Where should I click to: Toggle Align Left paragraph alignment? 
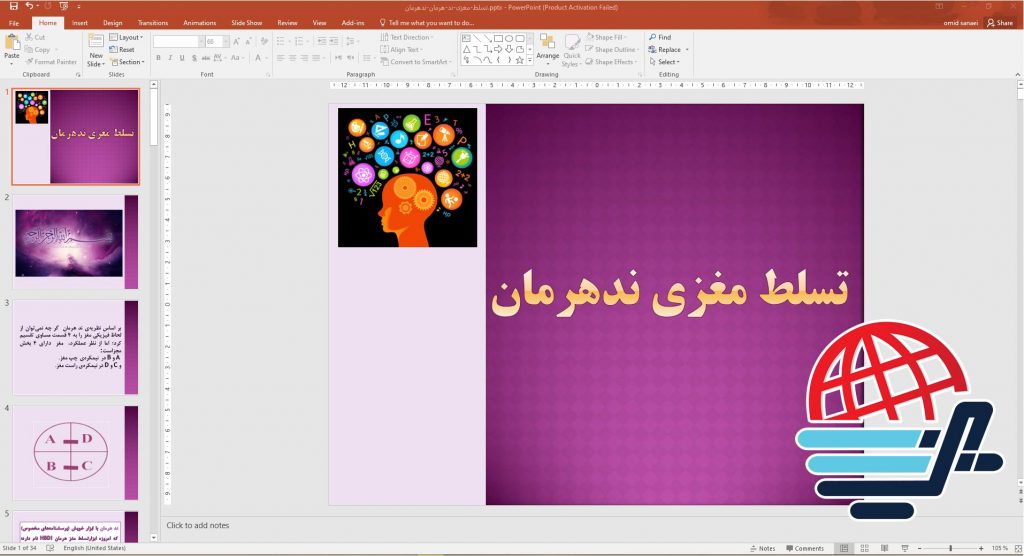click(x=280, y=58)
